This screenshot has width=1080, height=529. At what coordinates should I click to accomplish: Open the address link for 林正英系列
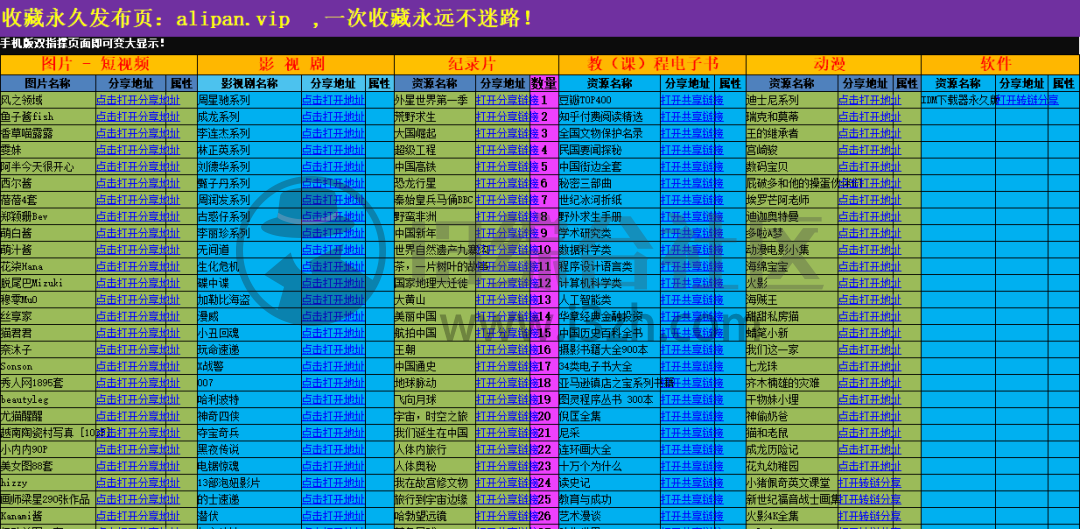pyautogui.click(x=333, y=149)
